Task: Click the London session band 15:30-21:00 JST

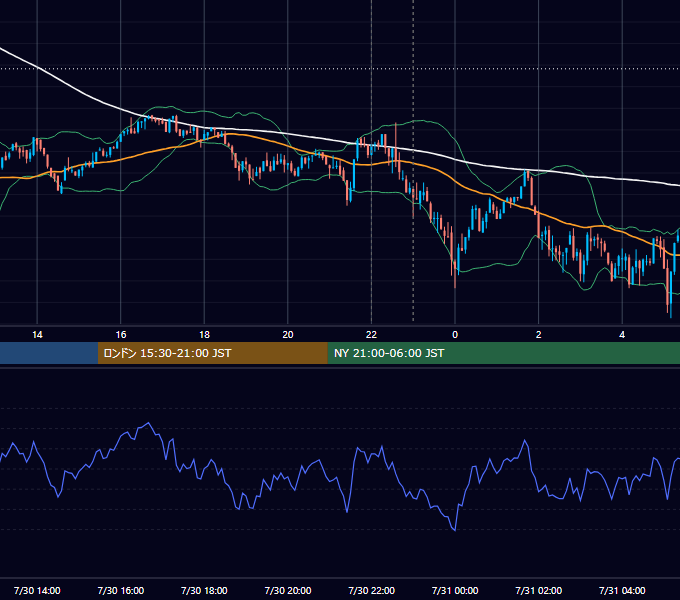Action: [x=212, y=353]
